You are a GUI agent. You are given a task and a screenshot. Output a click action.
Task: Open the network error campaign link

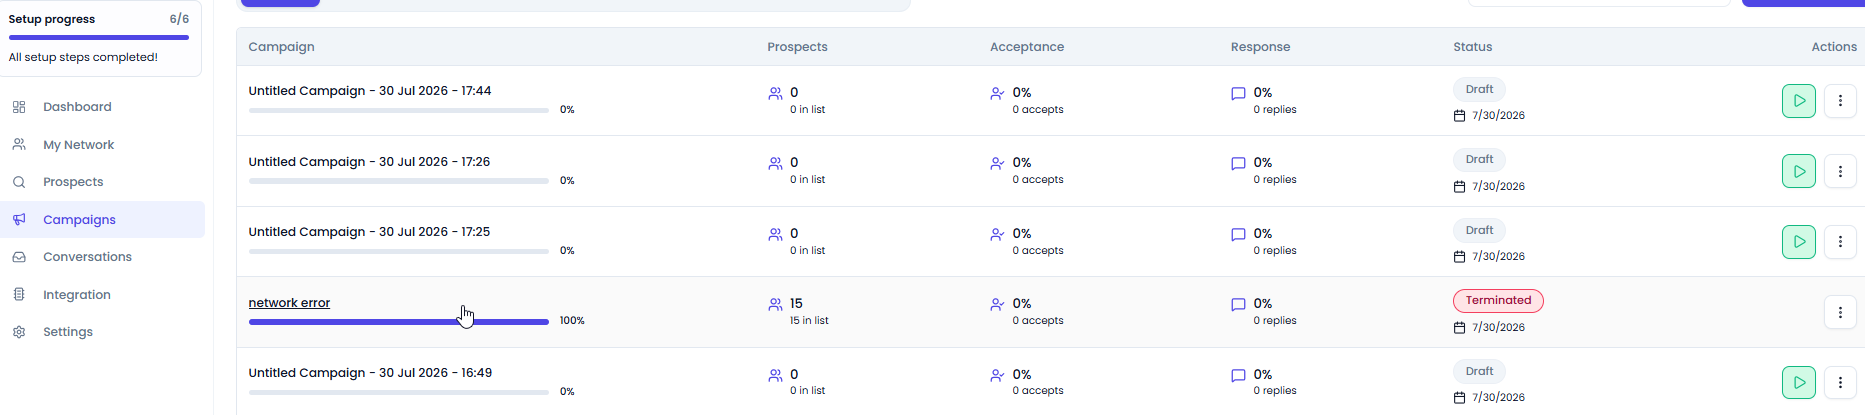tap(289, 303)
